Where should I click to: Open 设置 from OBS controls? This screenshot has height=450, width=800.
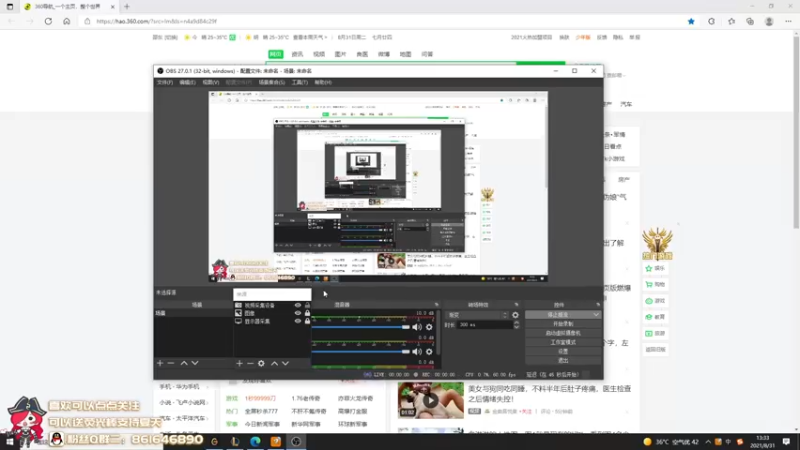click(x=563, y=352)
